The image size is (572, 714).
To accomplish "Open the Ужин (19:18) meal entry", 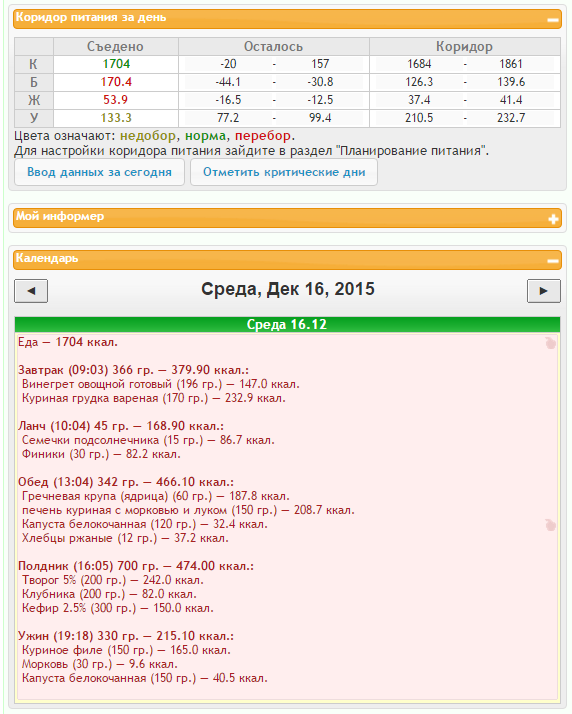I will (x=126, y=636).
